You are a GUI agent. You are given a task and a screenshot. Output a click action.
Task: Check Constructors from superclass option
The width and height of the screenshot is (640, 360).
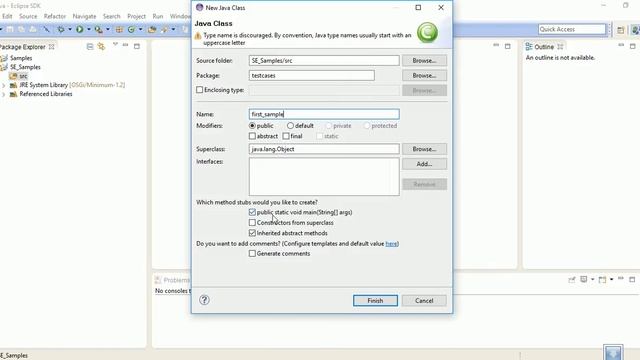coord(252,222)
